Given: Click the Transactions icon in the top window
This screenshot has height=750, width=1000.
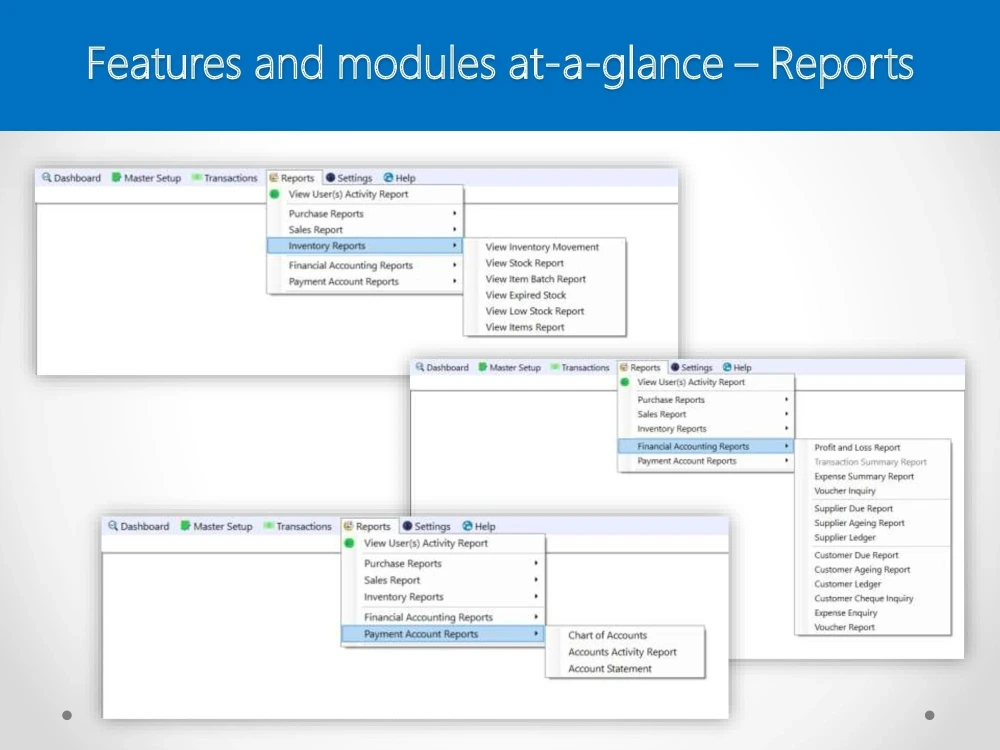Looking at the screenshot, I should 196,177.
